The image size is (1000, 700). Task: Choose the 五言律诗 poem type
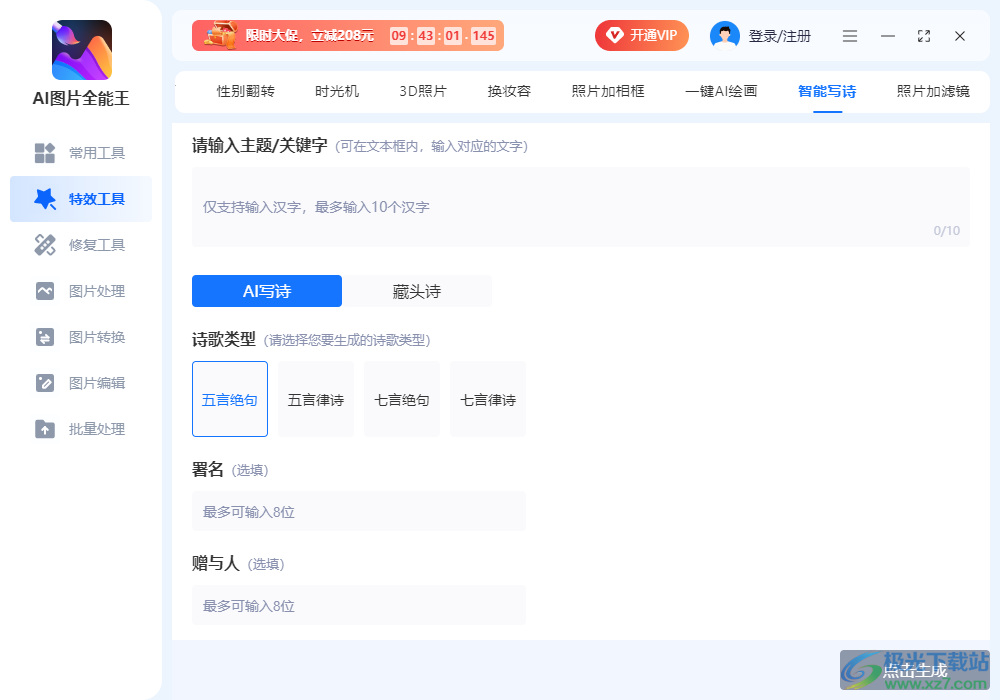click(315, 399)
